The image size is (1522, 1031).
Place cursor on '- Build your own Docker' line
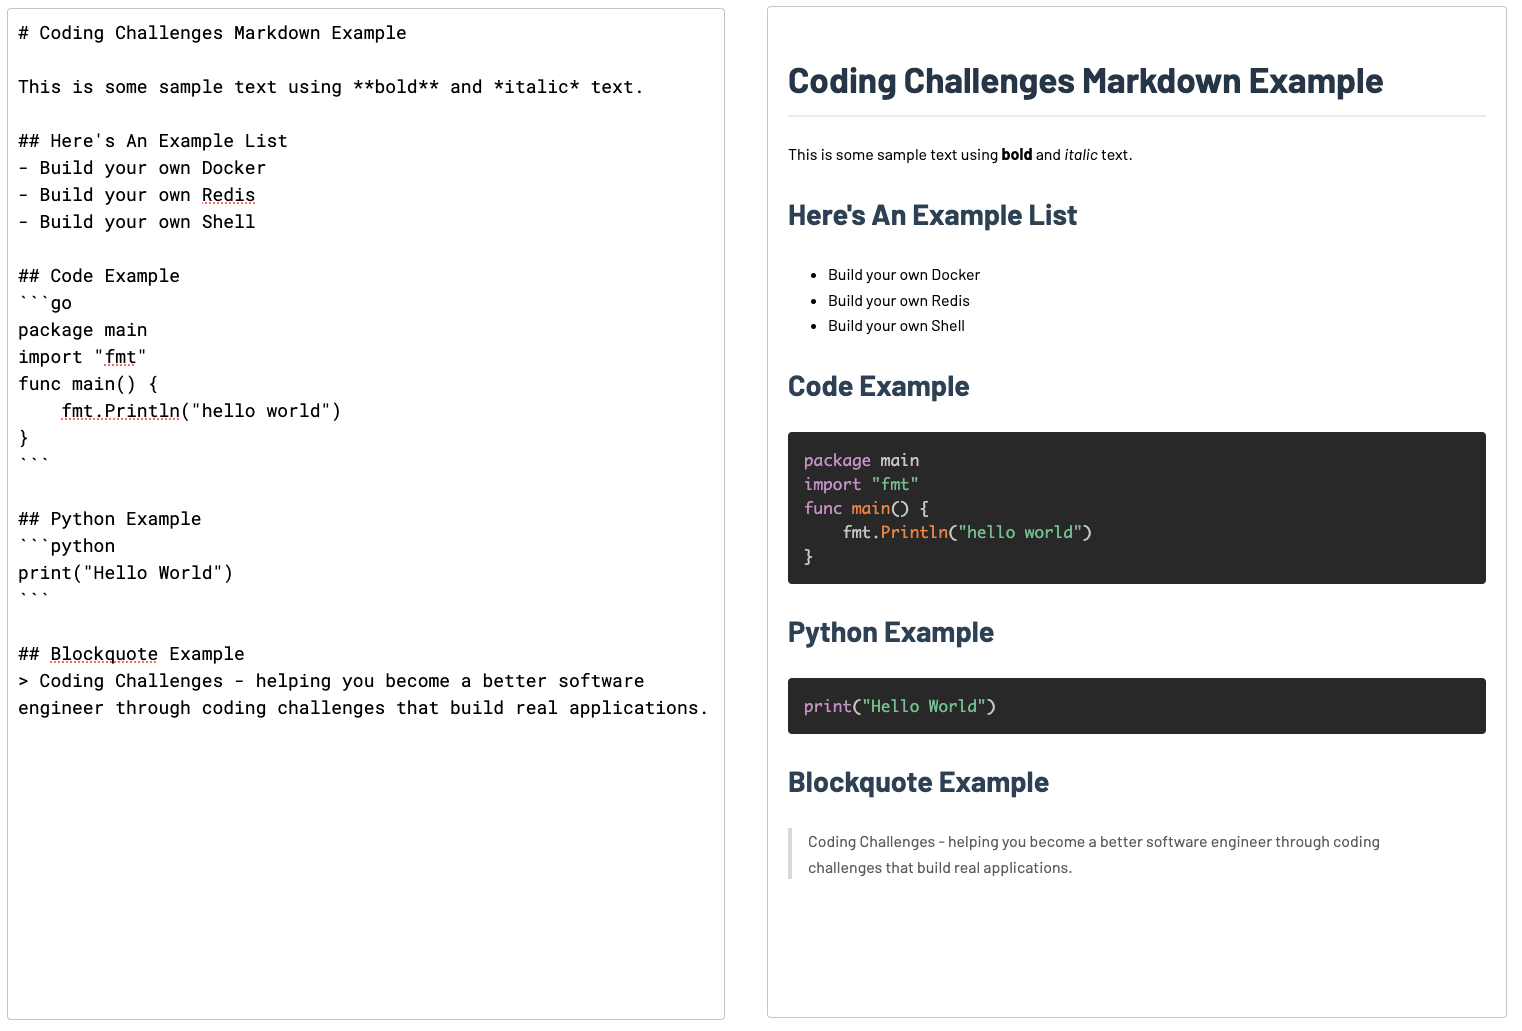click(142, 168)
